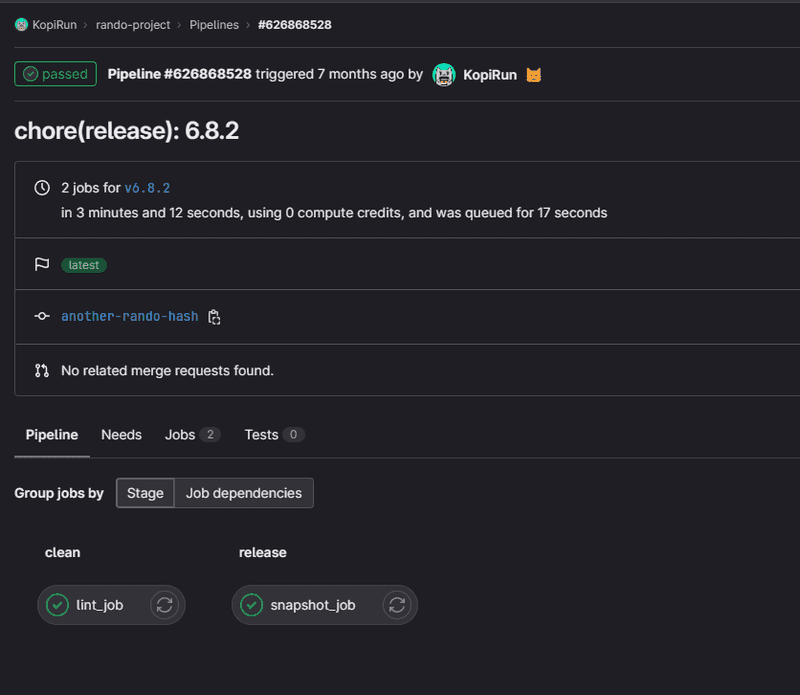Group jobs by Job dependencies
Screen dimensions: 800x695
click(243, 493)
